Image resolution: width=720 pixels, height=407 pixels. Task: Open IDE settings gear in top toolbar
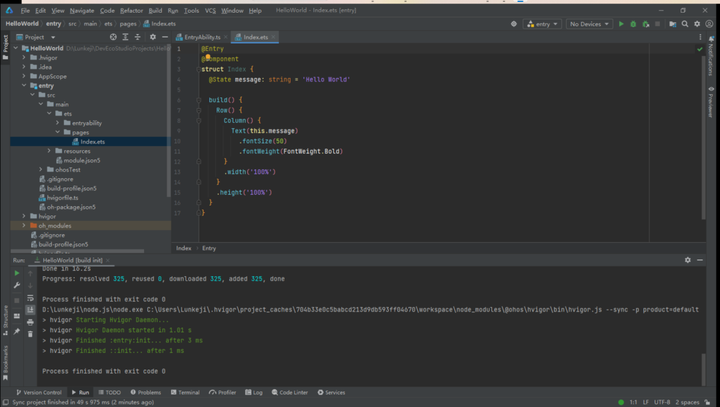(697, 24)
